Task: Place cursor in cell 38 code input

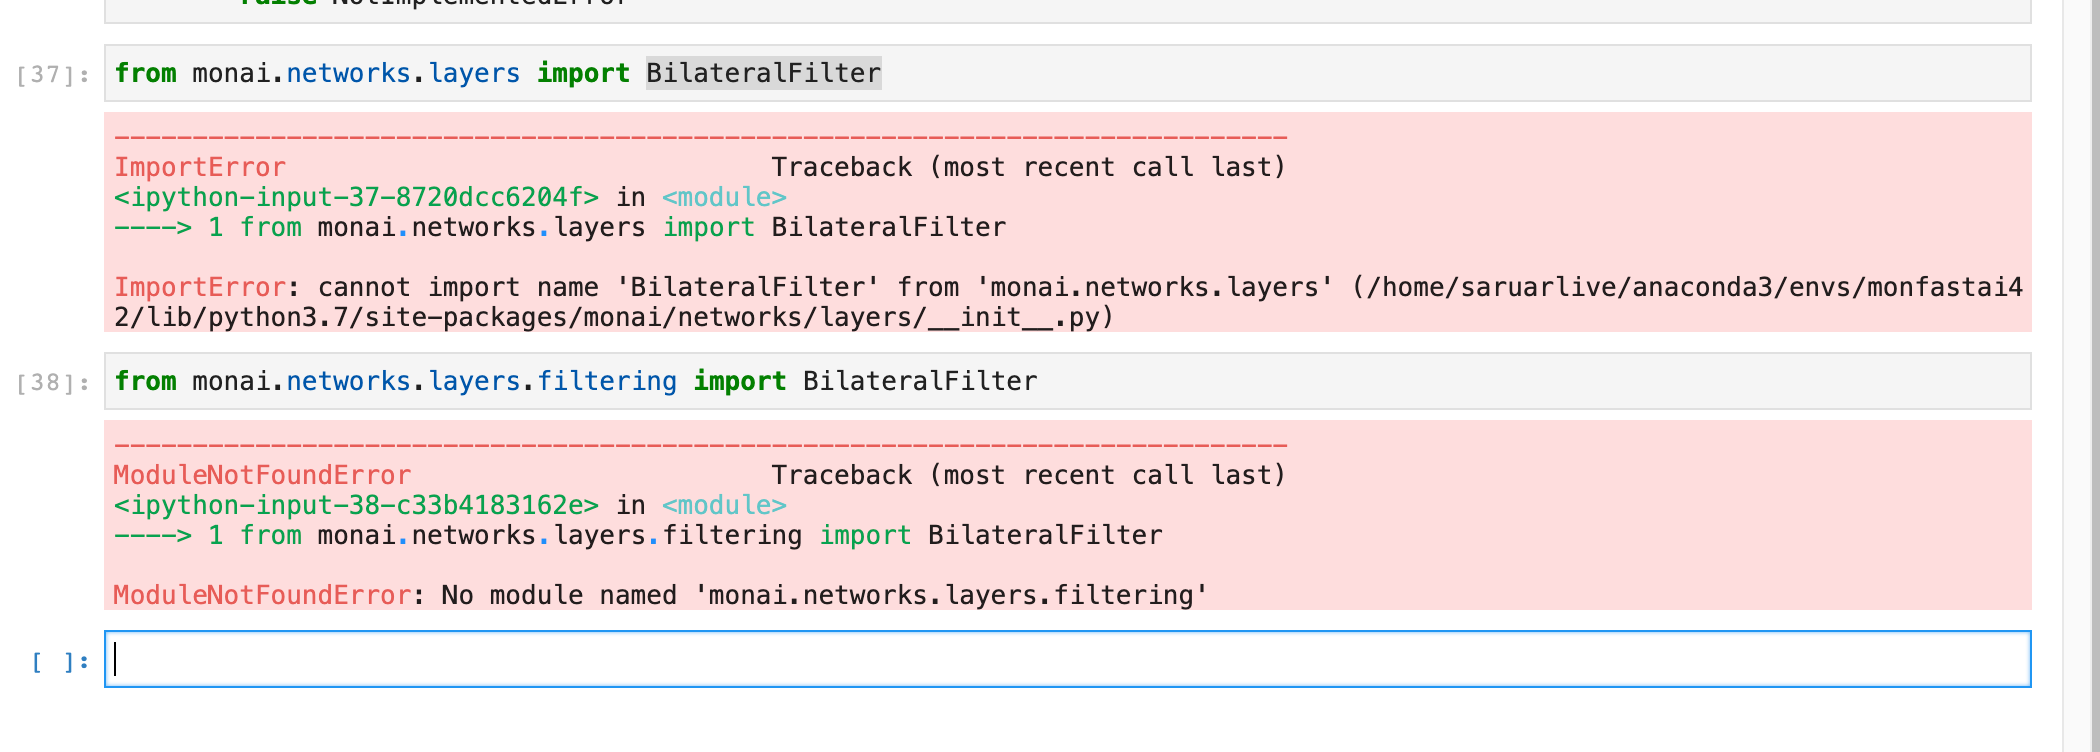Action: (x=1500, y=381)
